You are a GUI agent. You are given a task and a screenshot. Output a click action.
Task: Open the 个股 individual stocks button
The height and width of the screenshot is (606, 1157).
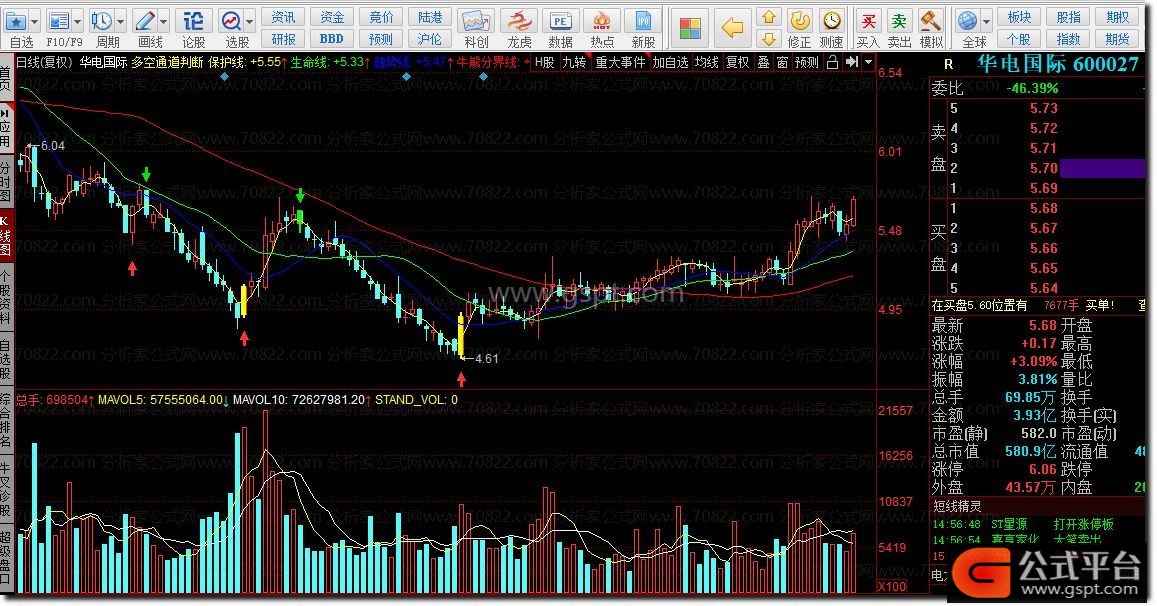point(1019,38)
